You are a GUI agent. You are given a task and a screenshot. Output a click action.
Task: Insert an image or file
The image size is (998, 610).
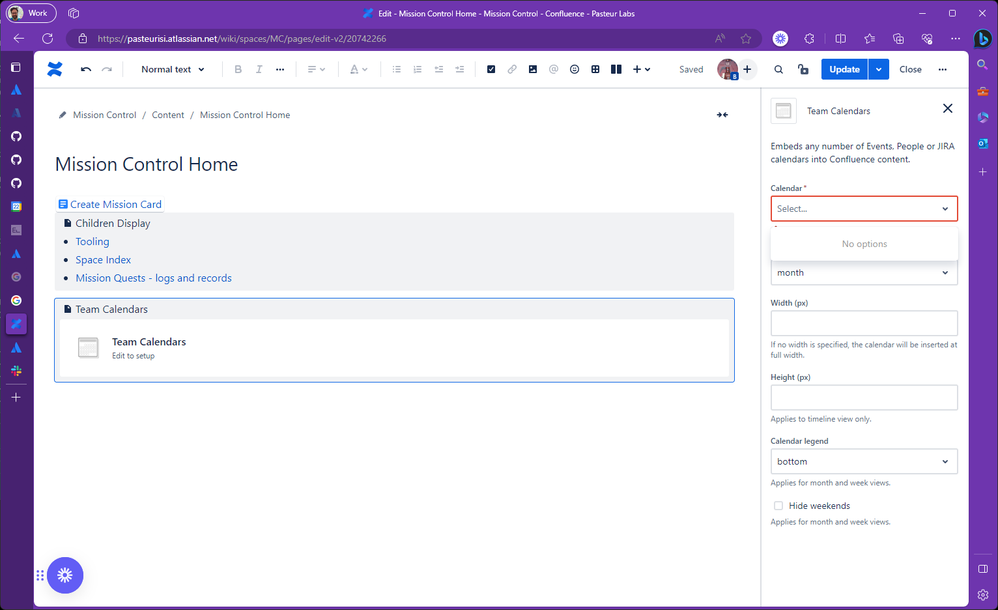click(x=533, y=69)
